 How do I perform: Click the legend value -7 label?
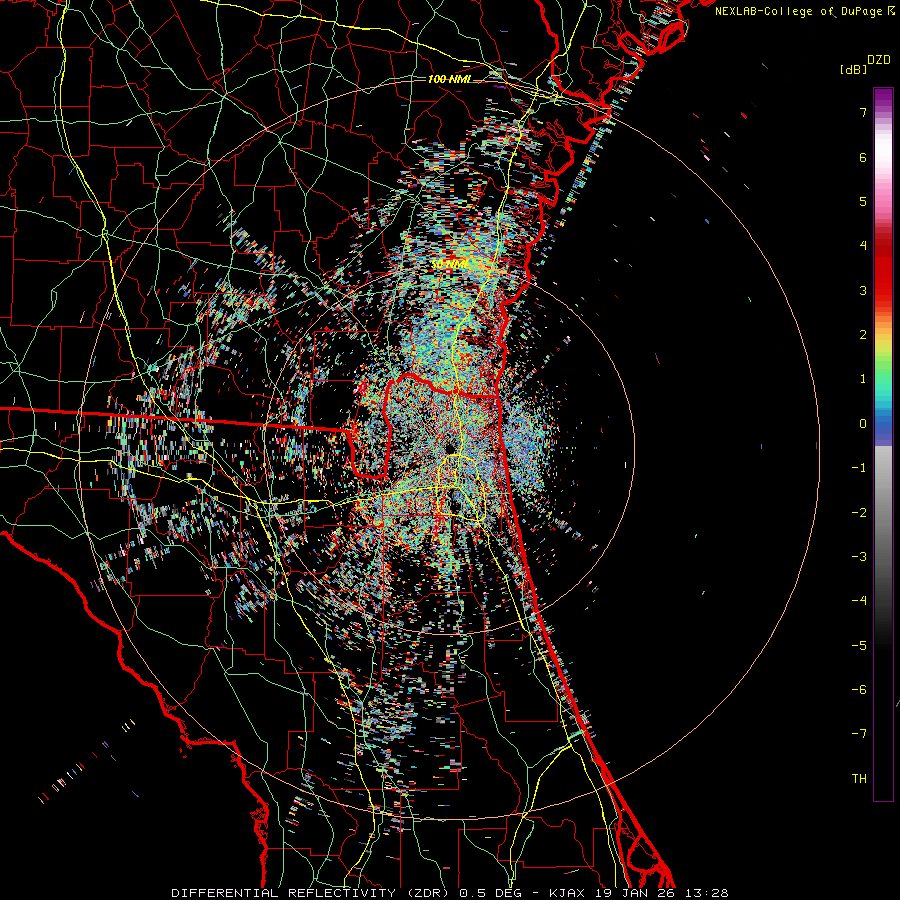tap(859, 734)
